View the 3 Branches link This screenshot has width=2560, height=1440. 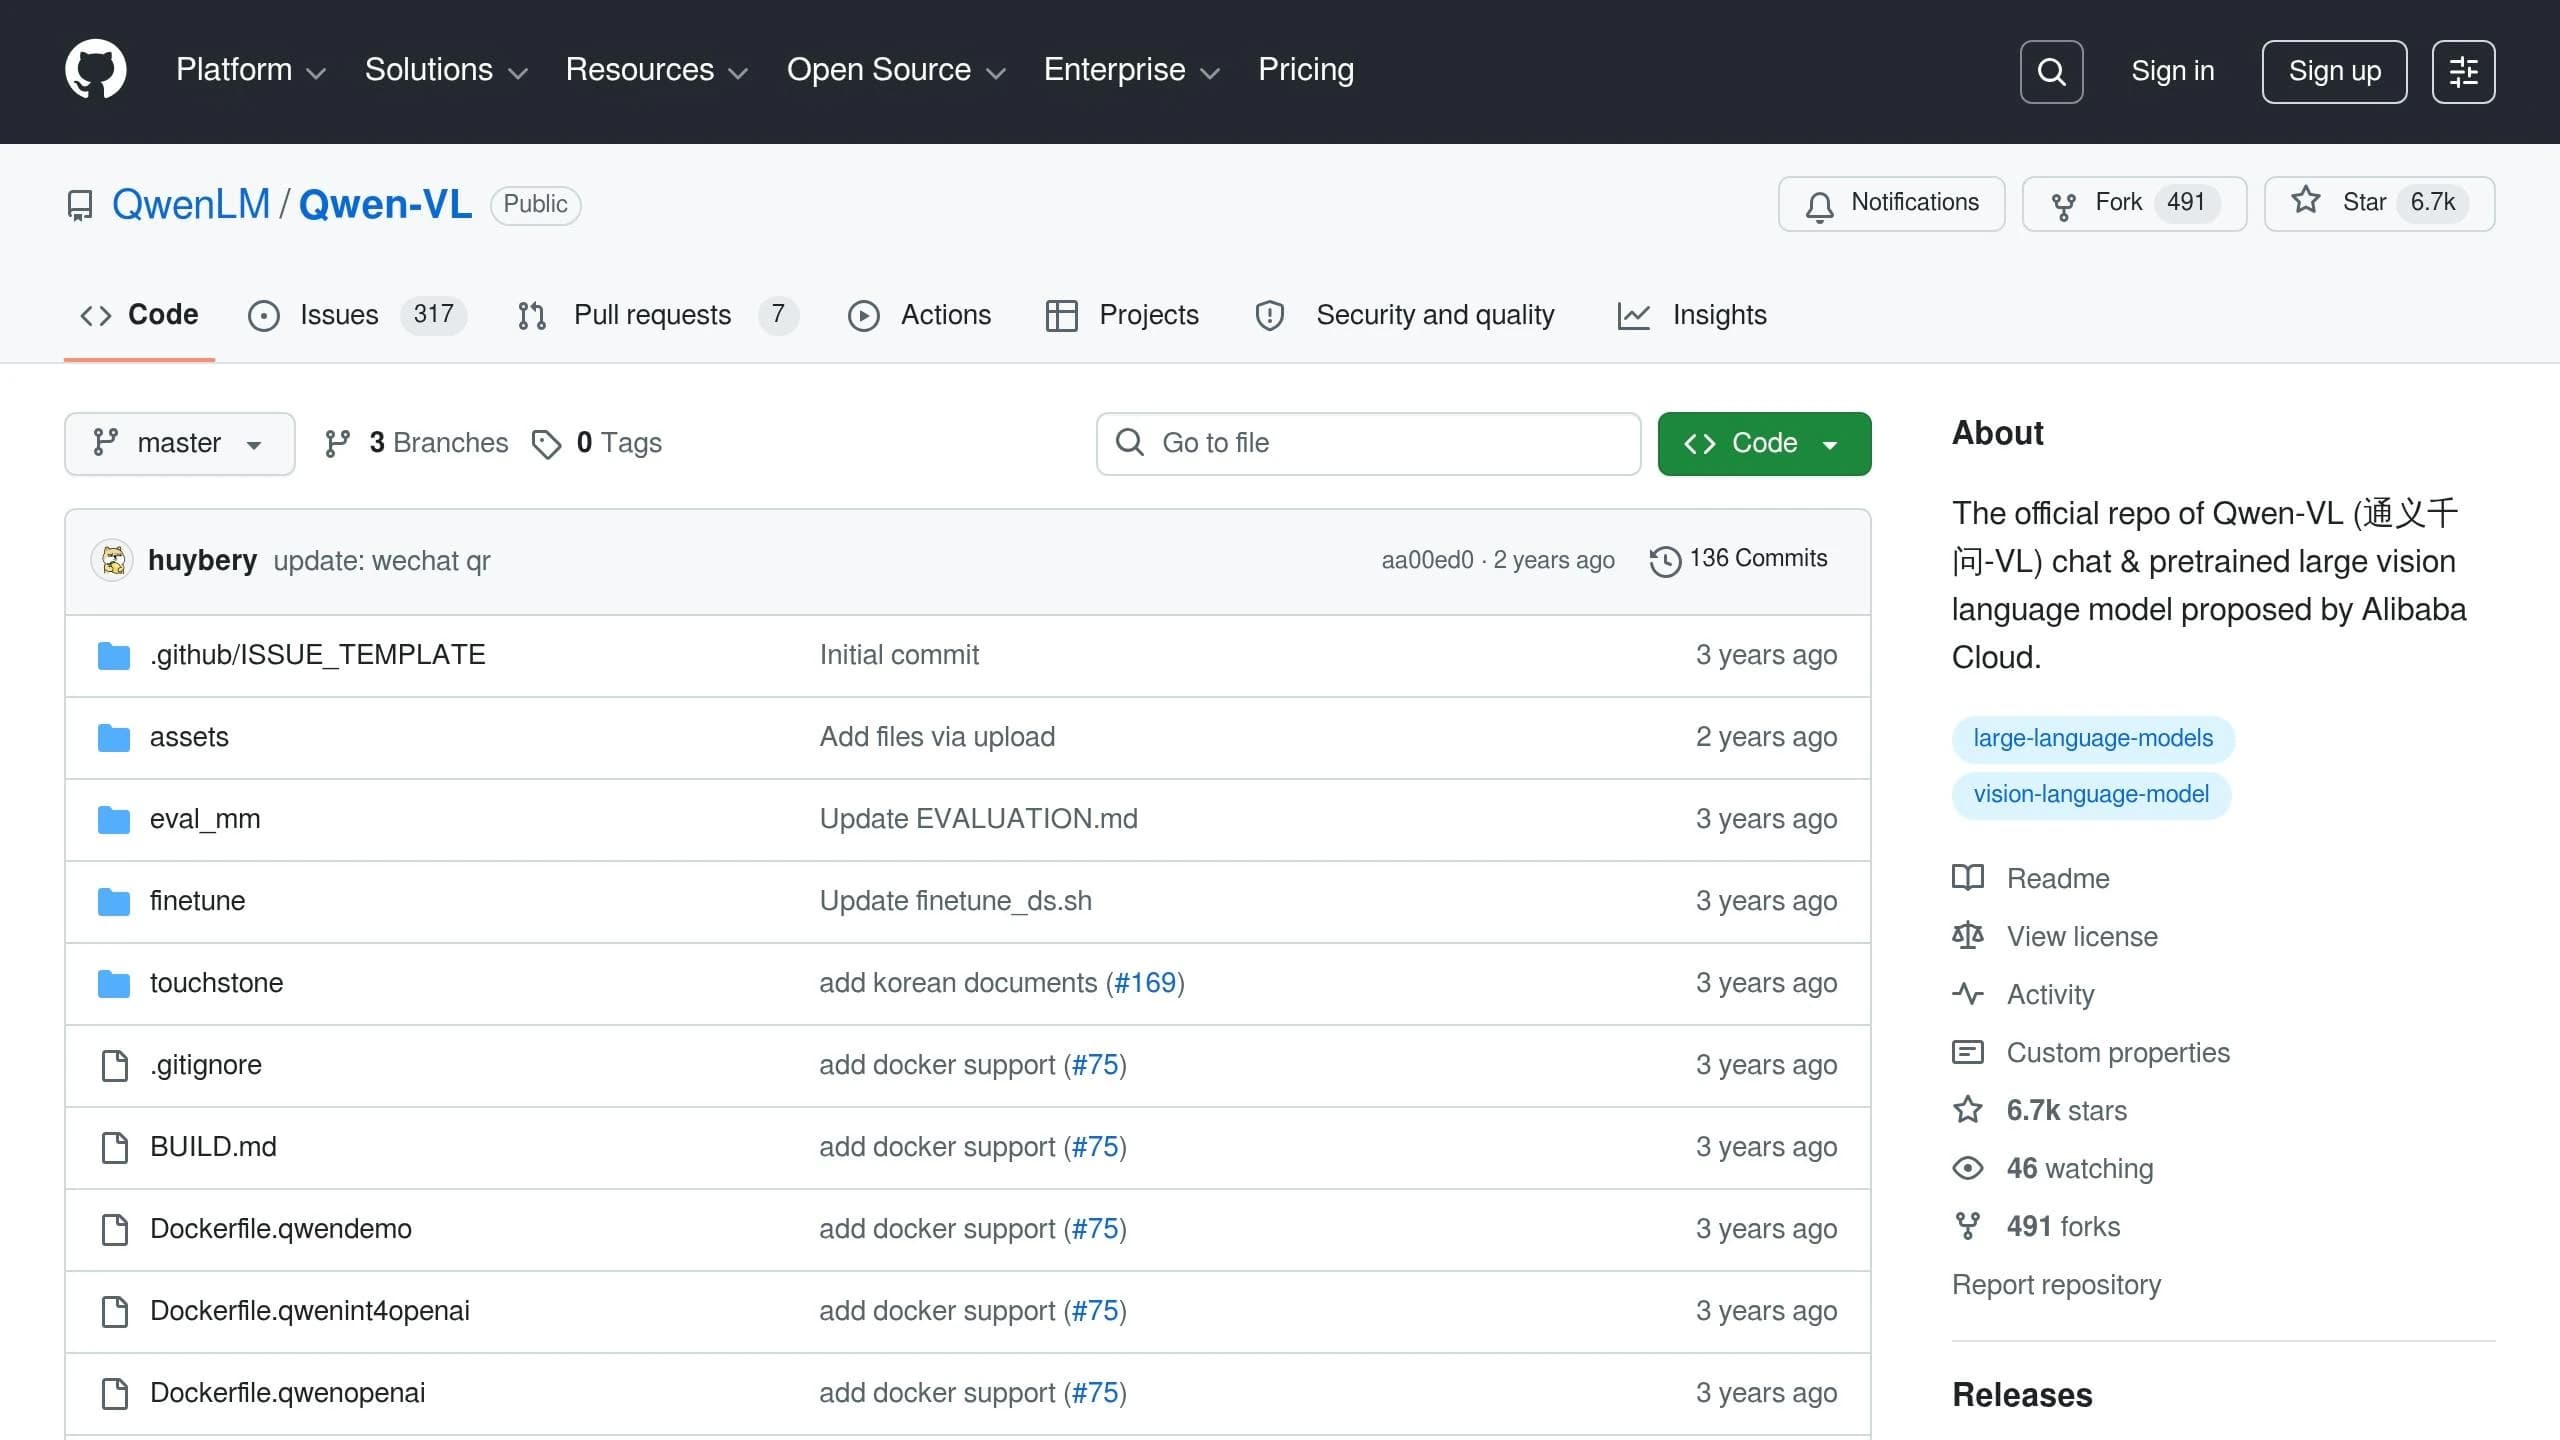[x=417, y=443]
